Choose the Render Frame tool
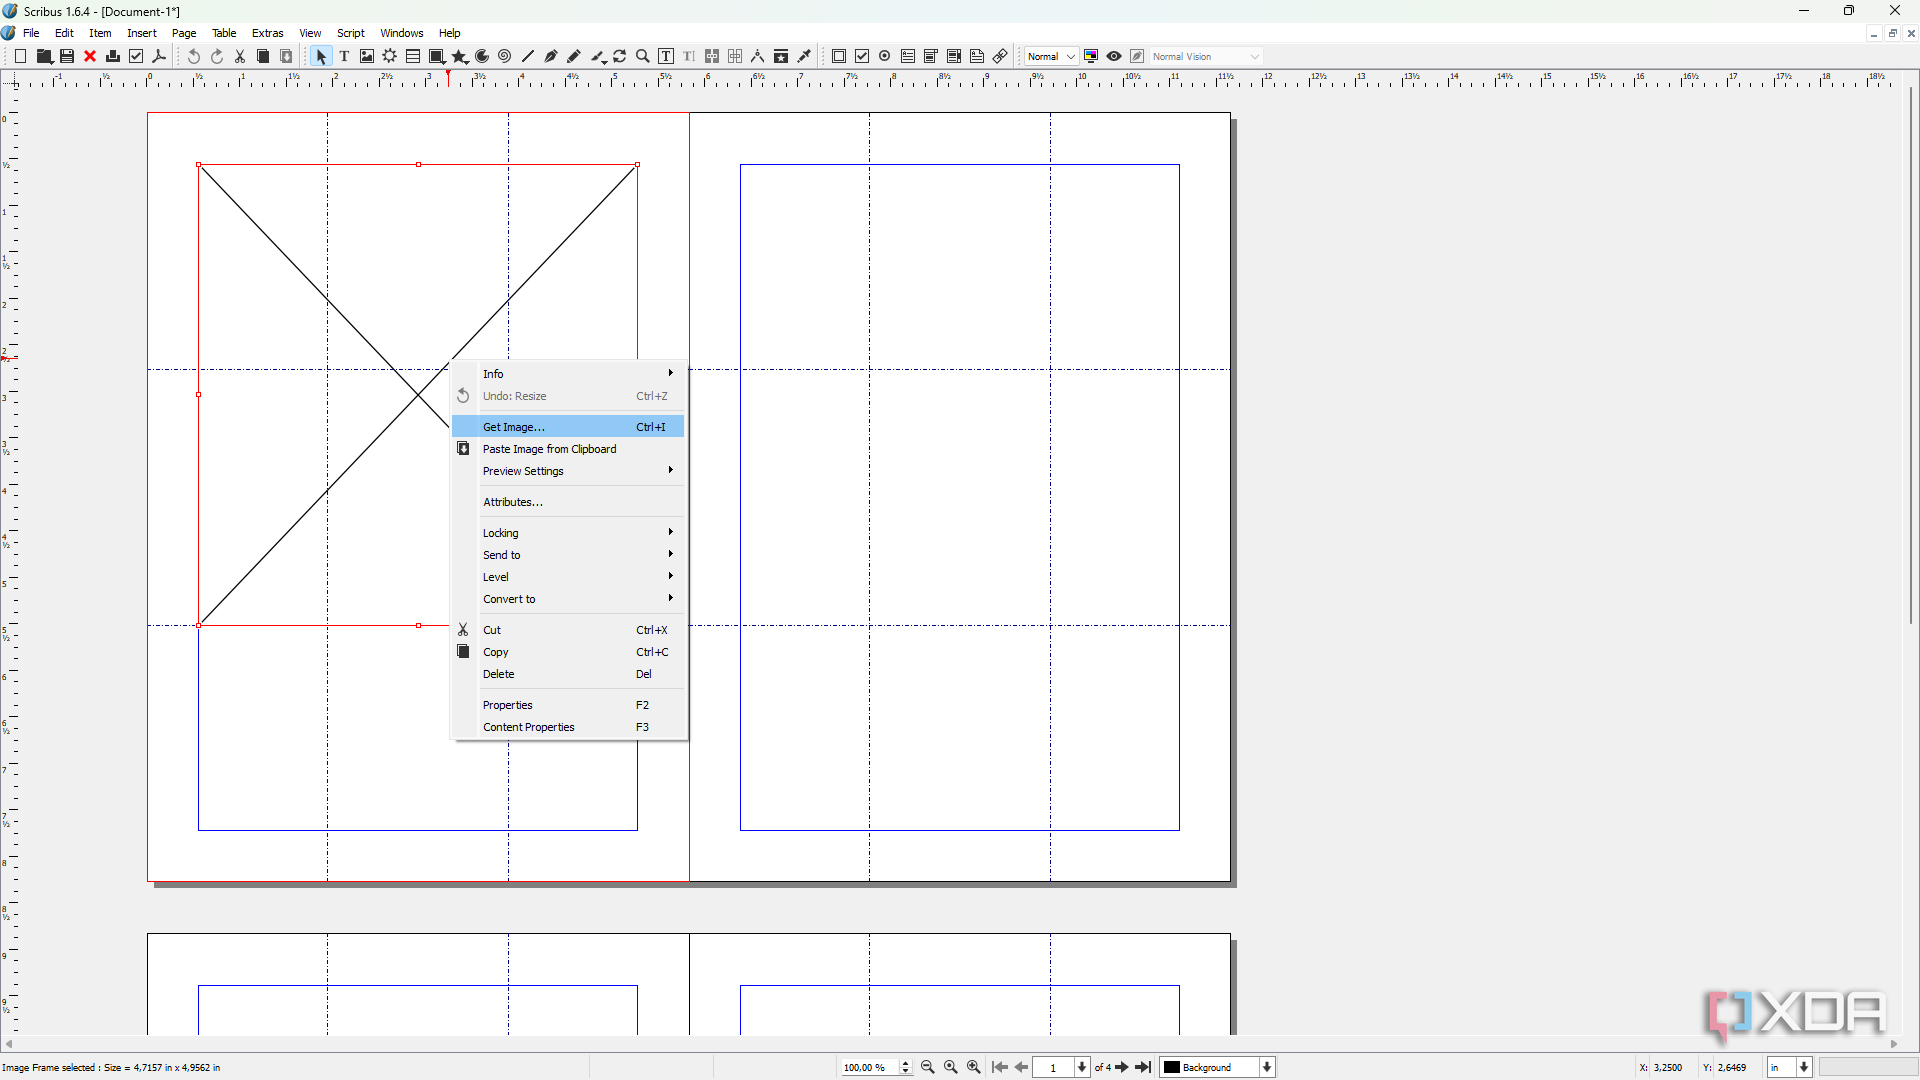The height and width of the screenshot is (1080, 1920). point(390,57)
